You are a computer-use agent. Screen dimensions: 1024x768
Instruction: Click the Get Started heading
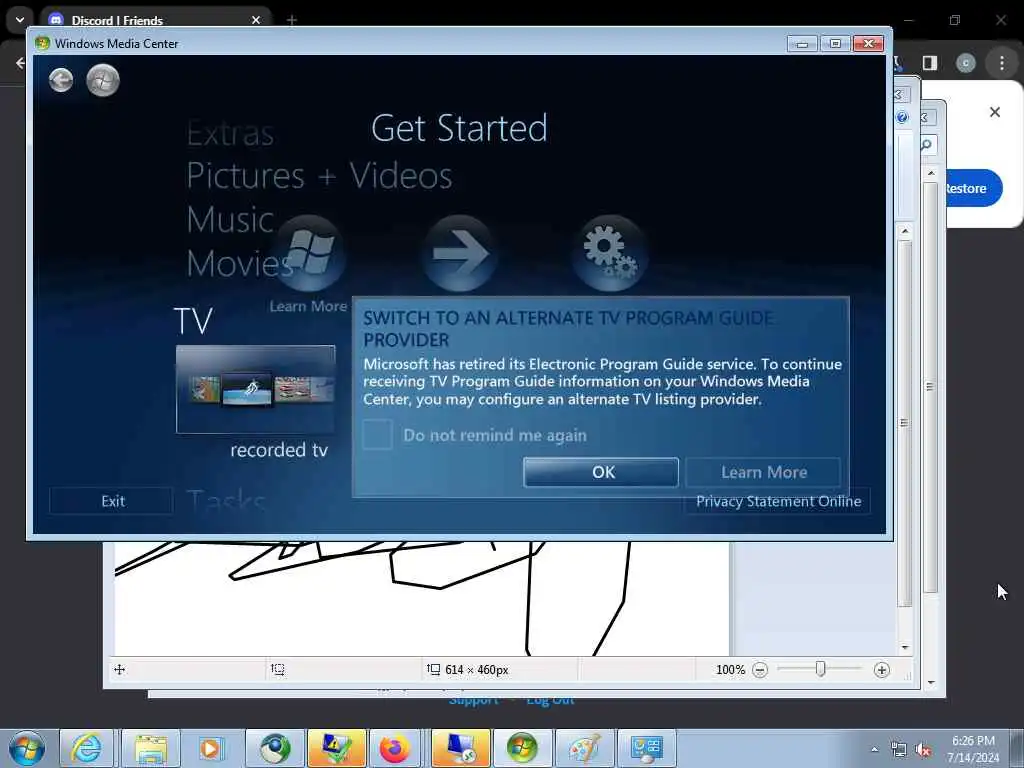click(x=459, y=128)
